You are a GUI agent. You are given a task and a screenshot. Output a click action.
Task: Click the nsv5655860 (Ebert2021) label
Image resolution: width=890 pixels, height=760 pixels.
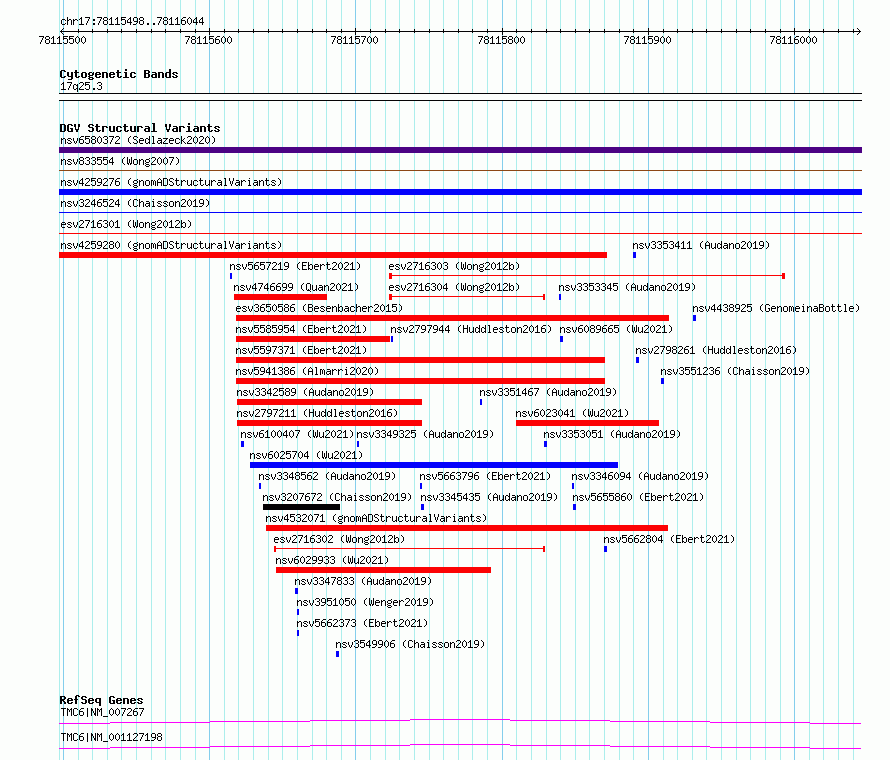coord(638,497)
